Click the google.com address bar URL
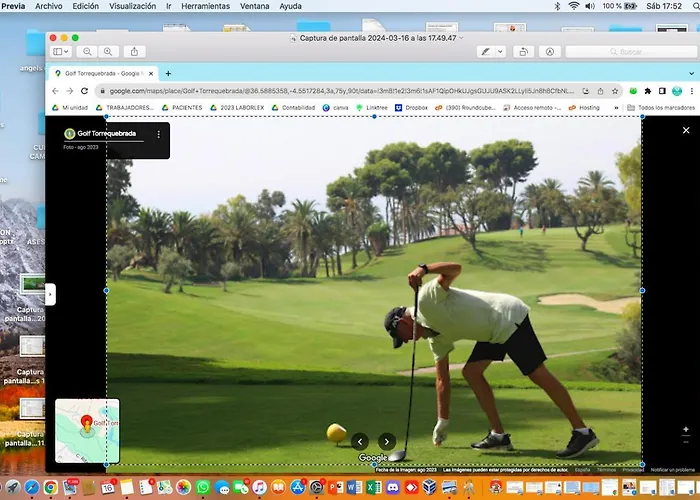The image size is (700, 500). [342, 91]
